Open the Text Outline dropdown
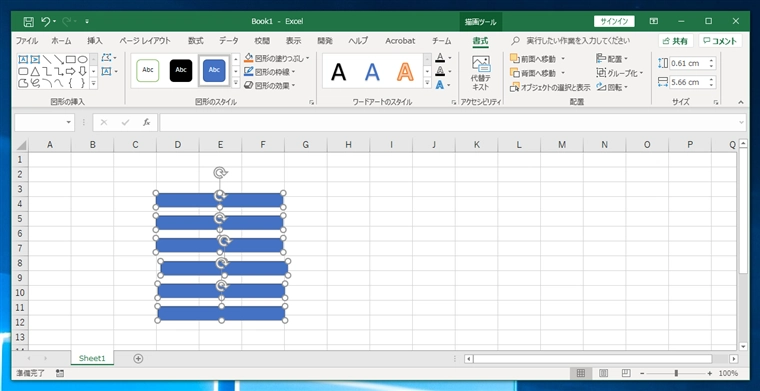This screenshot has height=391, width=760. [450, 71]
